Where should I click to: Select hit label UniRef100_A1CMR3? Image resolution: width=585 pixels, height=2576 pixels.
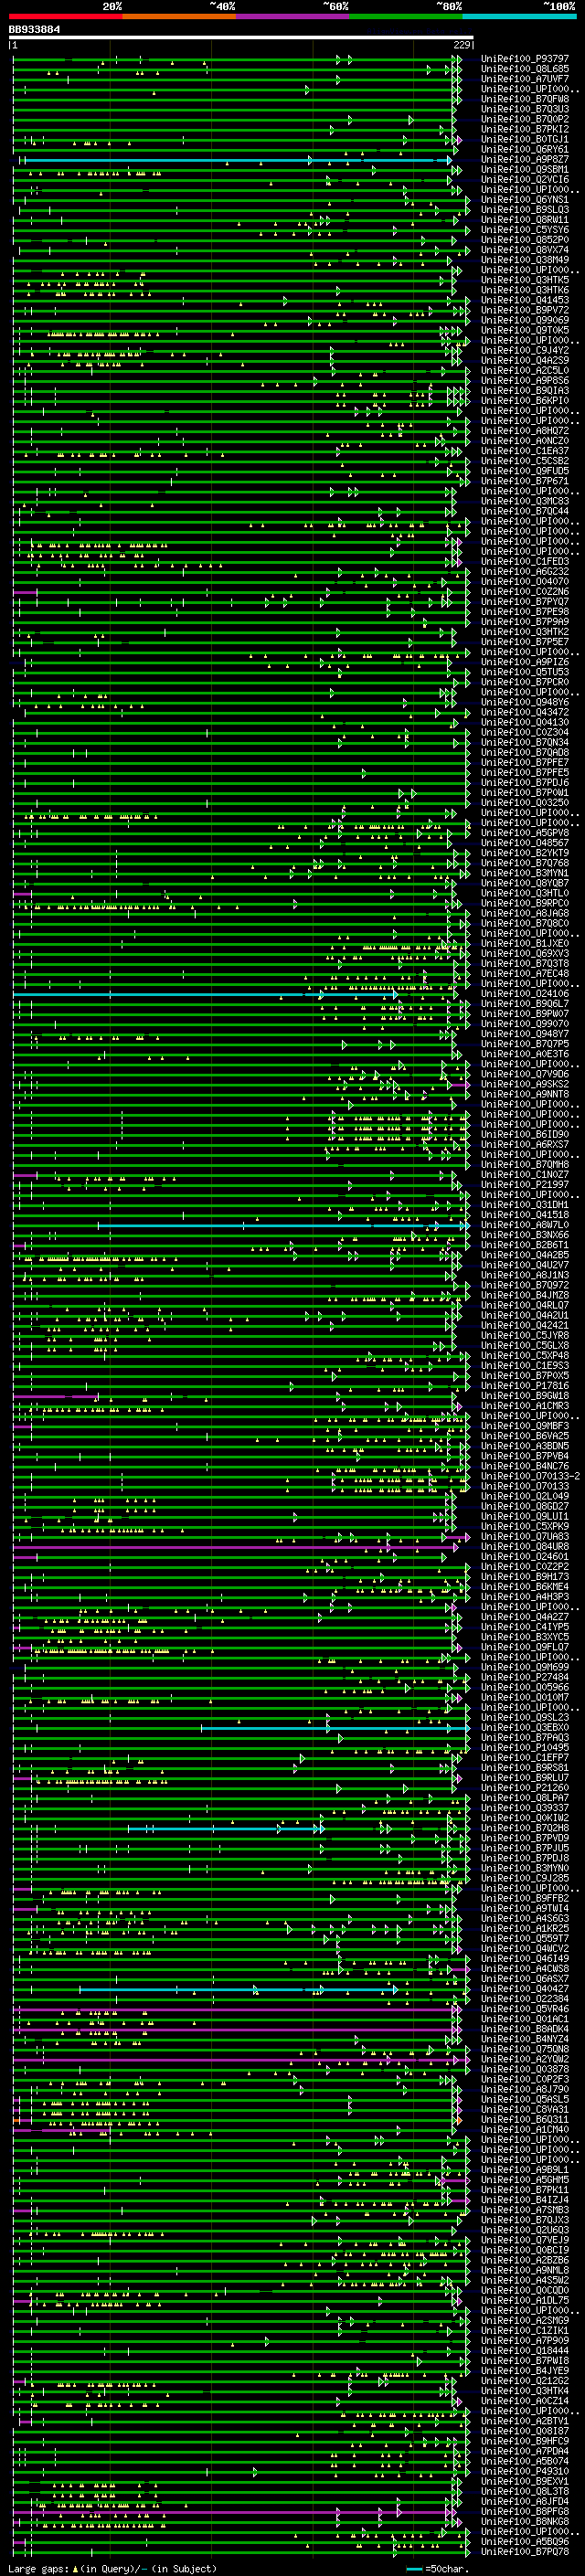tap(525, 1405)
